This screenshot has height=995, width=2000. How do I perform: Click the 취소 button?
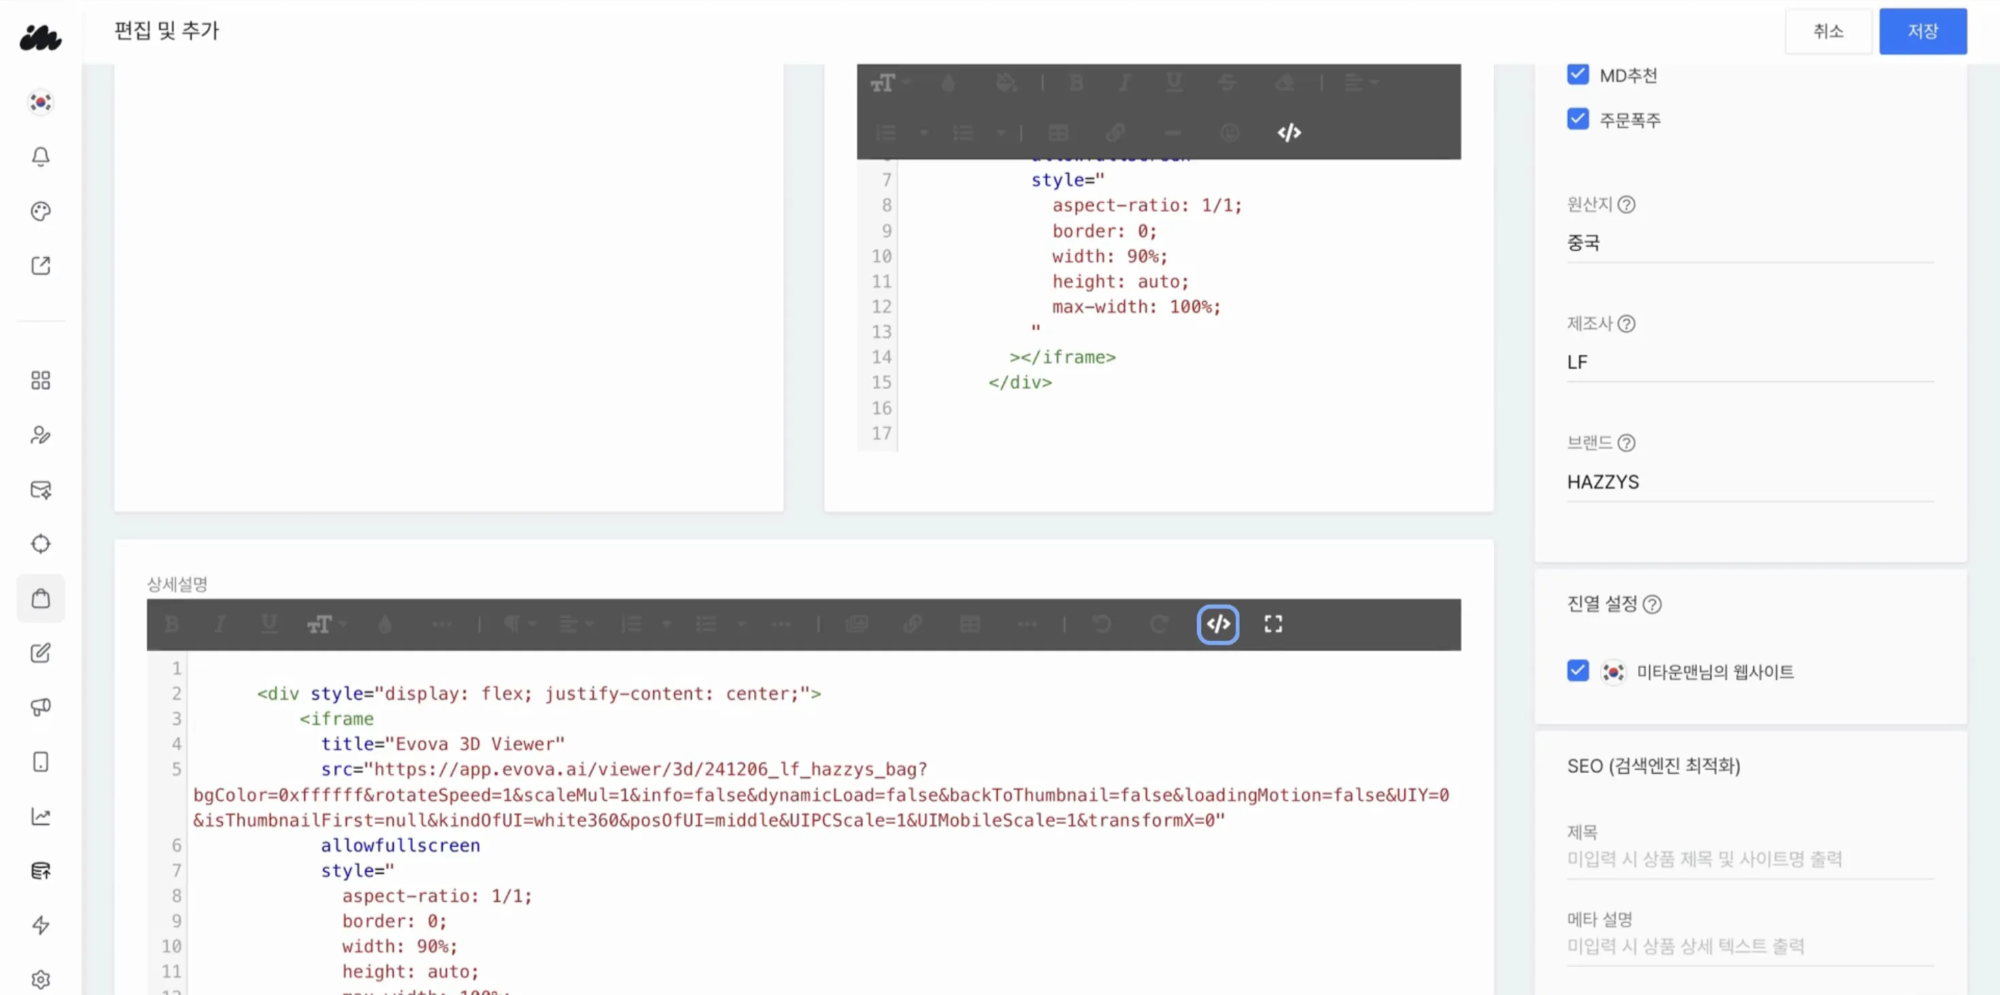1828,31
